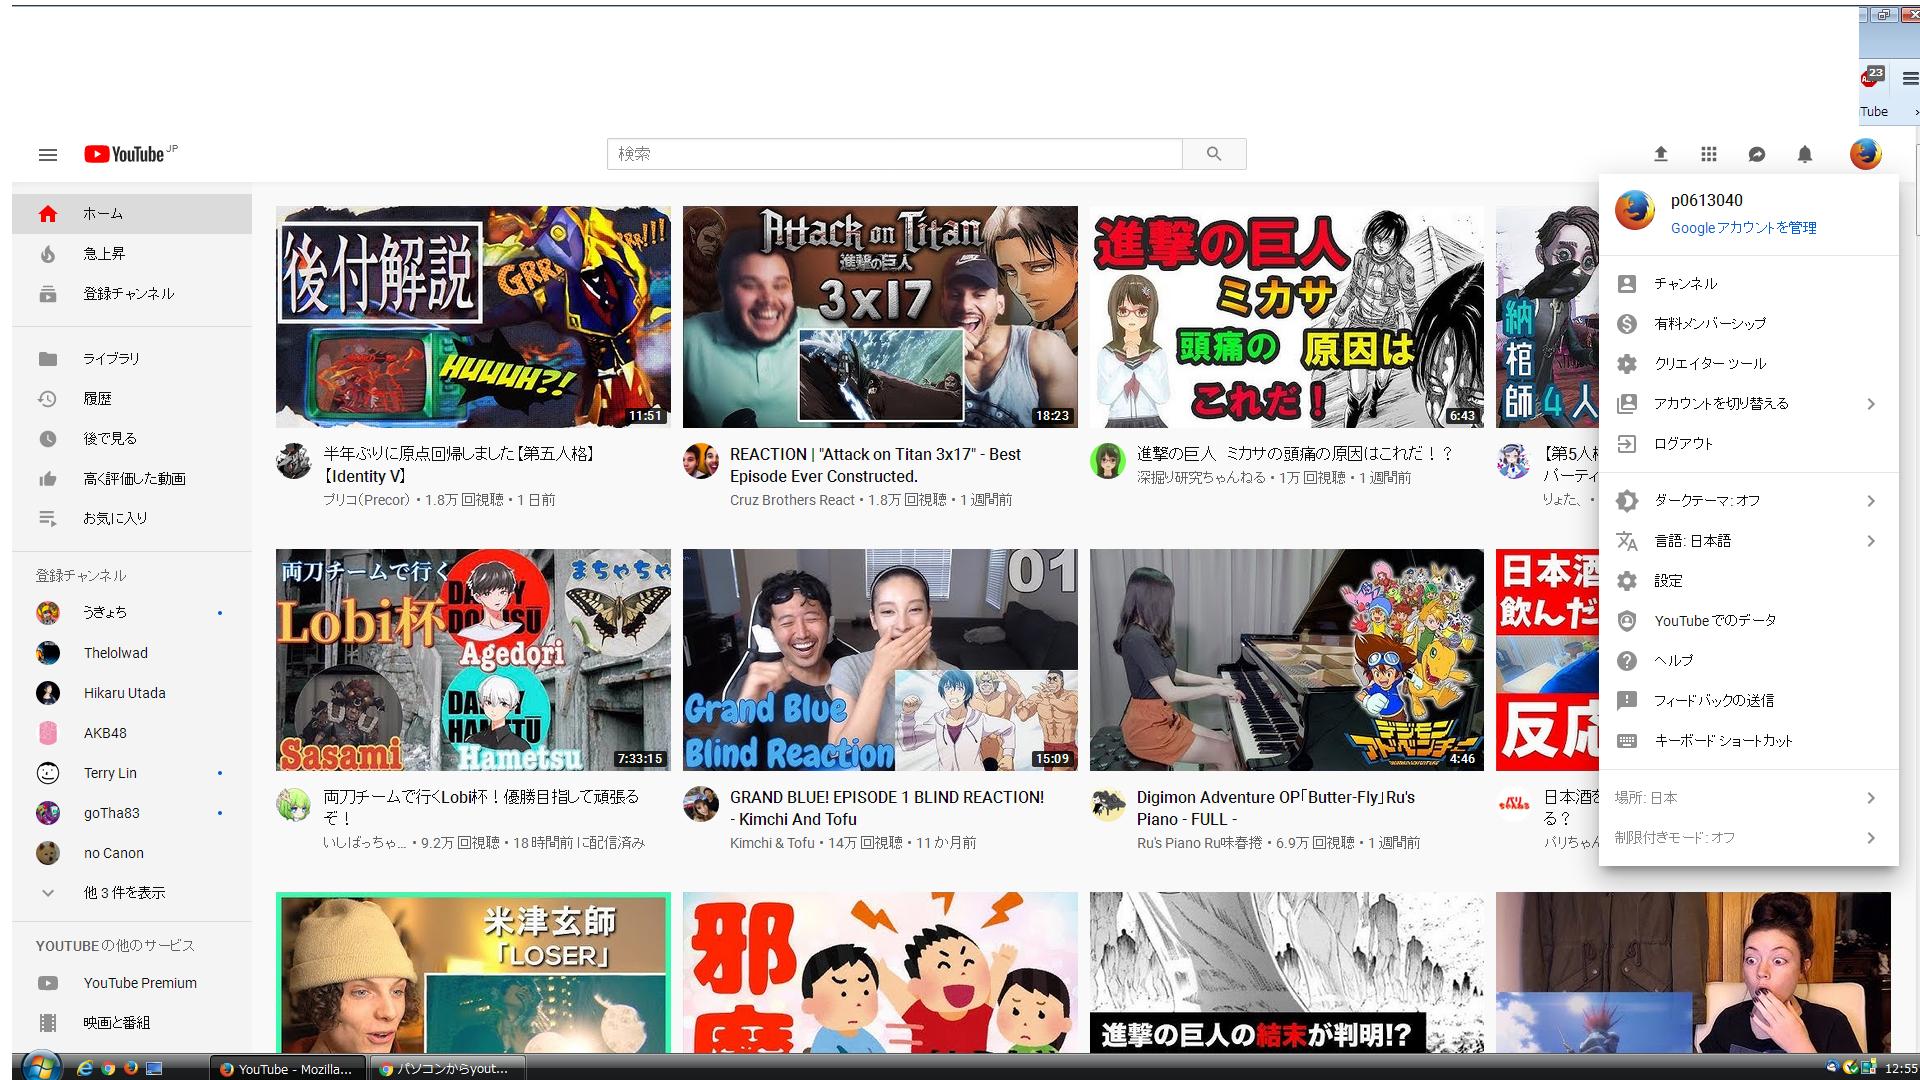Screen dimensions: 1920x1080
Task: Select YouTube でのデータ
Action: (1748, 621)
